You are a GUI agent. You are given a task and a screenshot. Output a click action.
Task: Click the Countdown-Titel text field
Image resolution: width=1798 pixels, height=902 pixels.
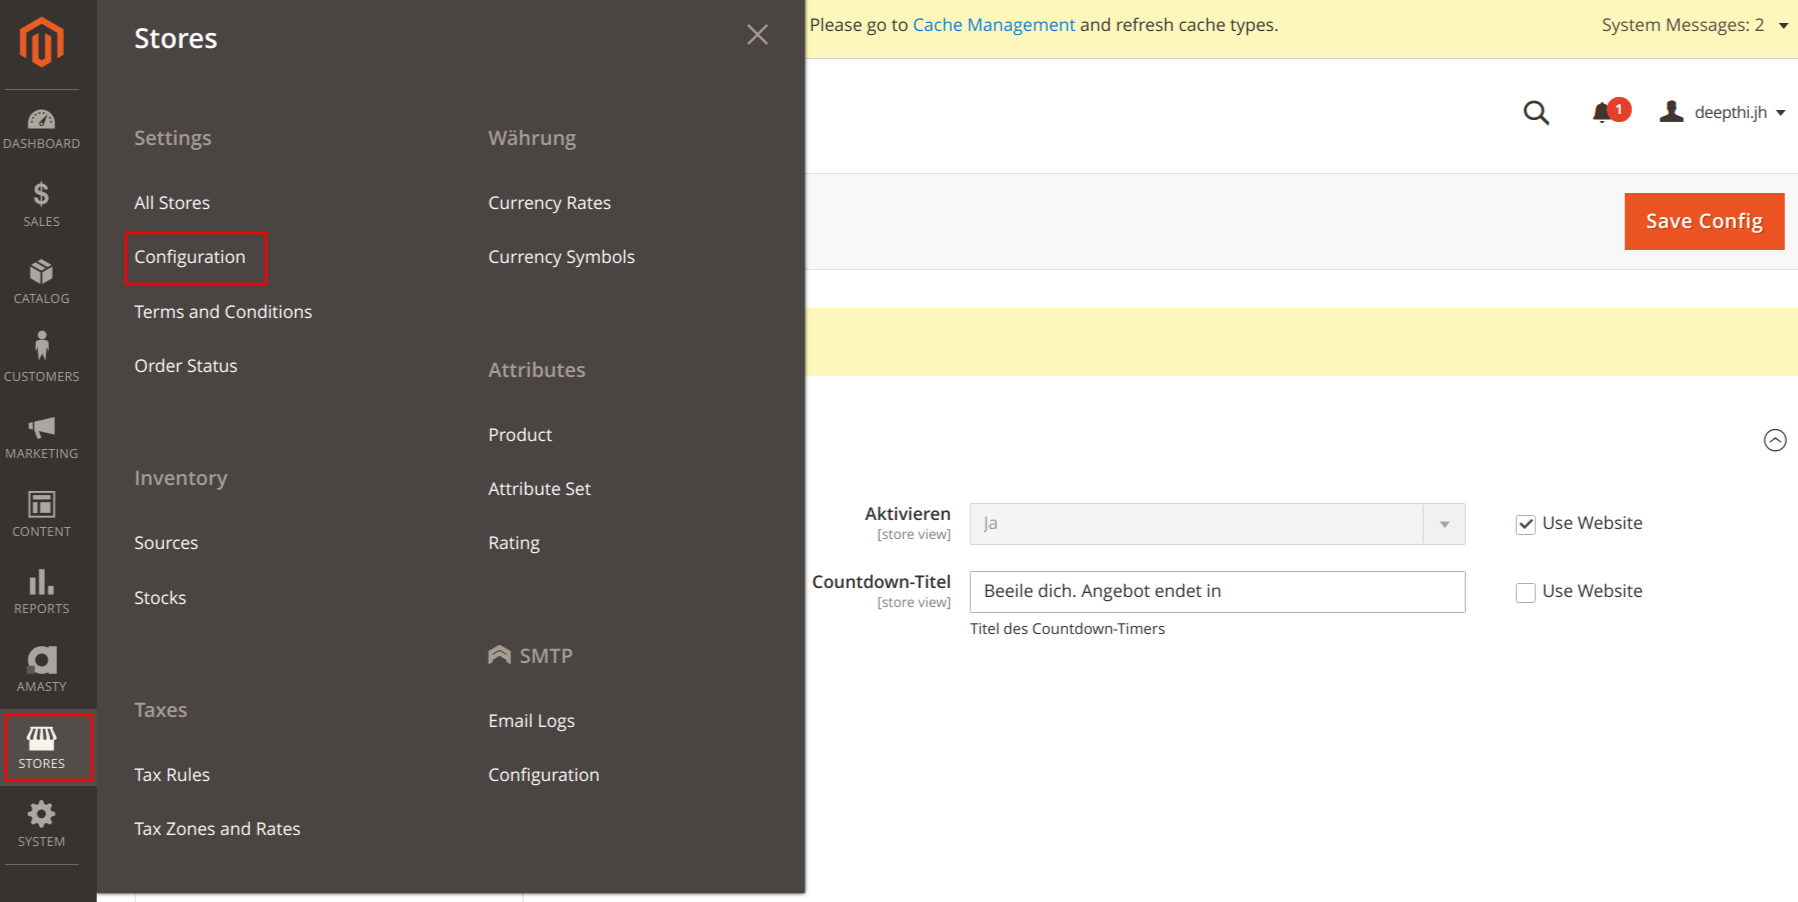[1217, 592]
